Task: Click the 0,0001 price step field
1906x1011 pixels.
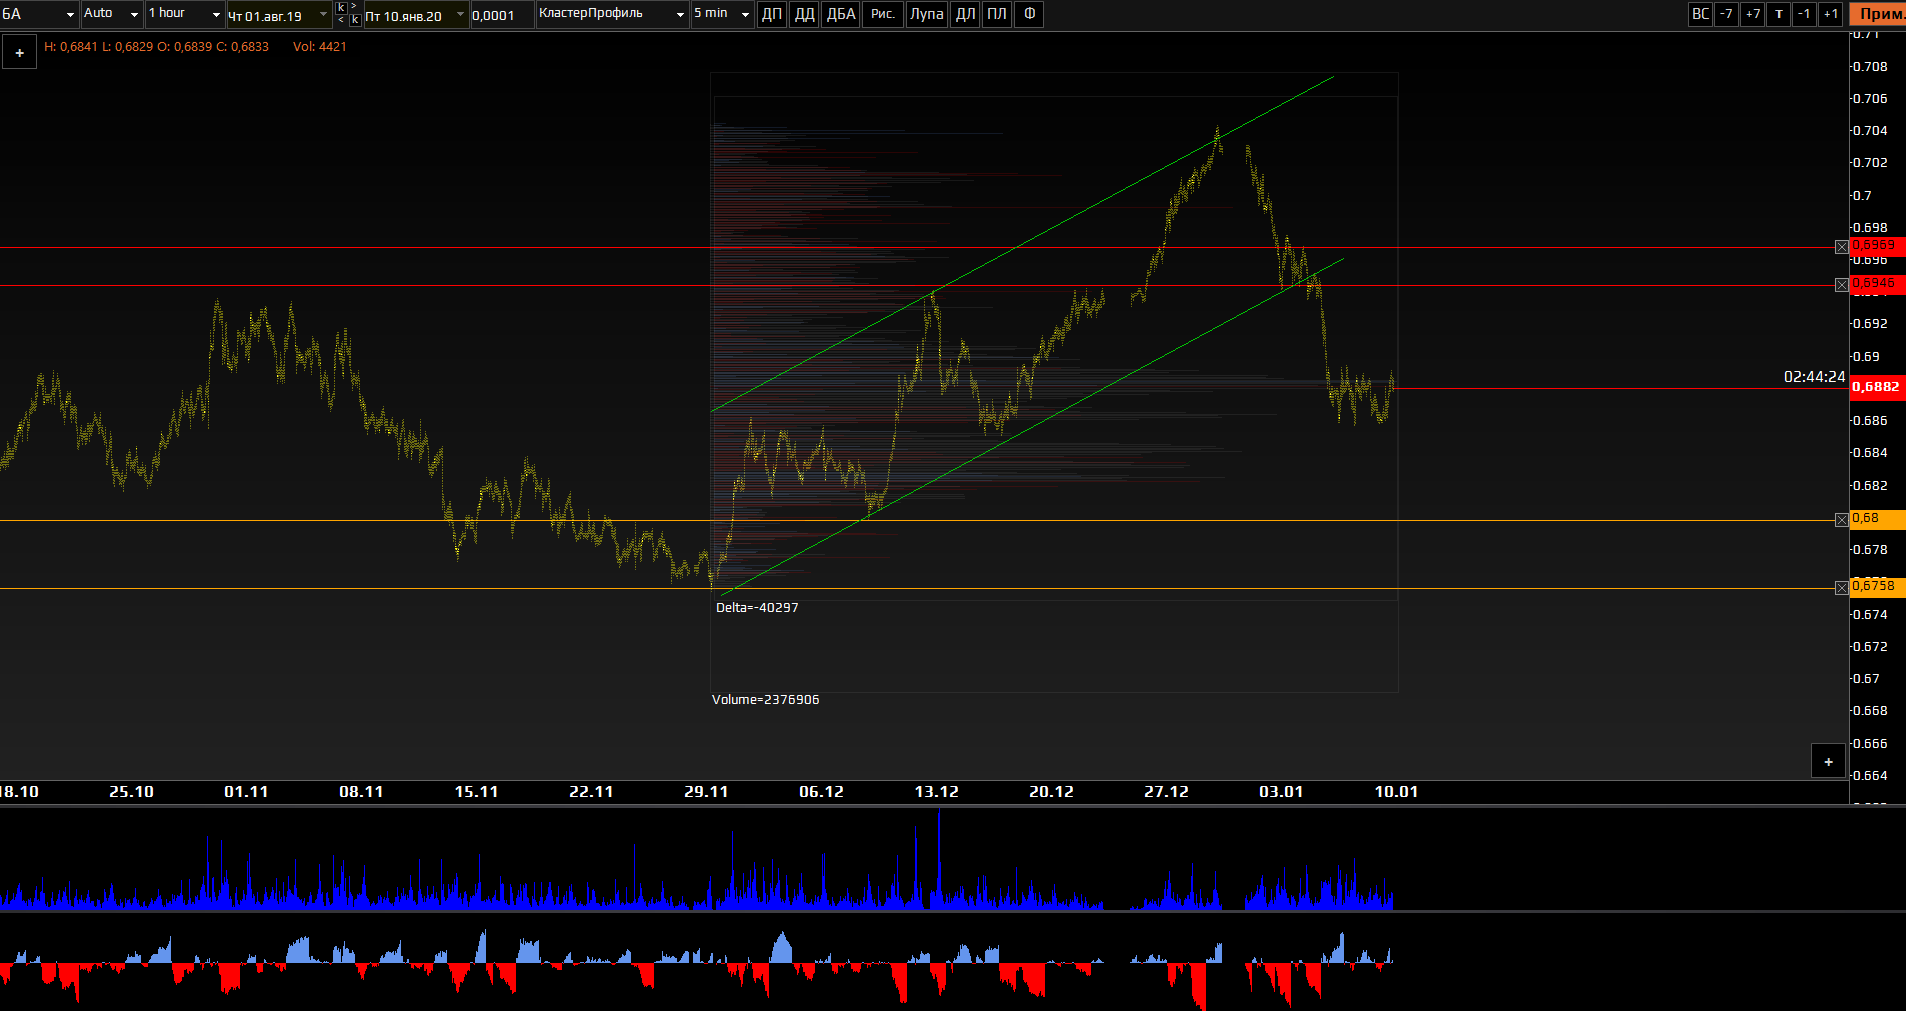Action: click(501, 15)
